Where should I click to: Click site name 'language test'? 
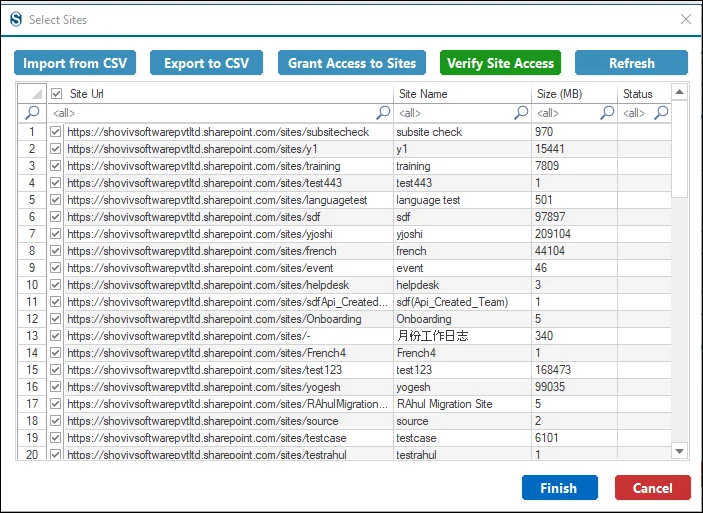(x=428, y=200)
